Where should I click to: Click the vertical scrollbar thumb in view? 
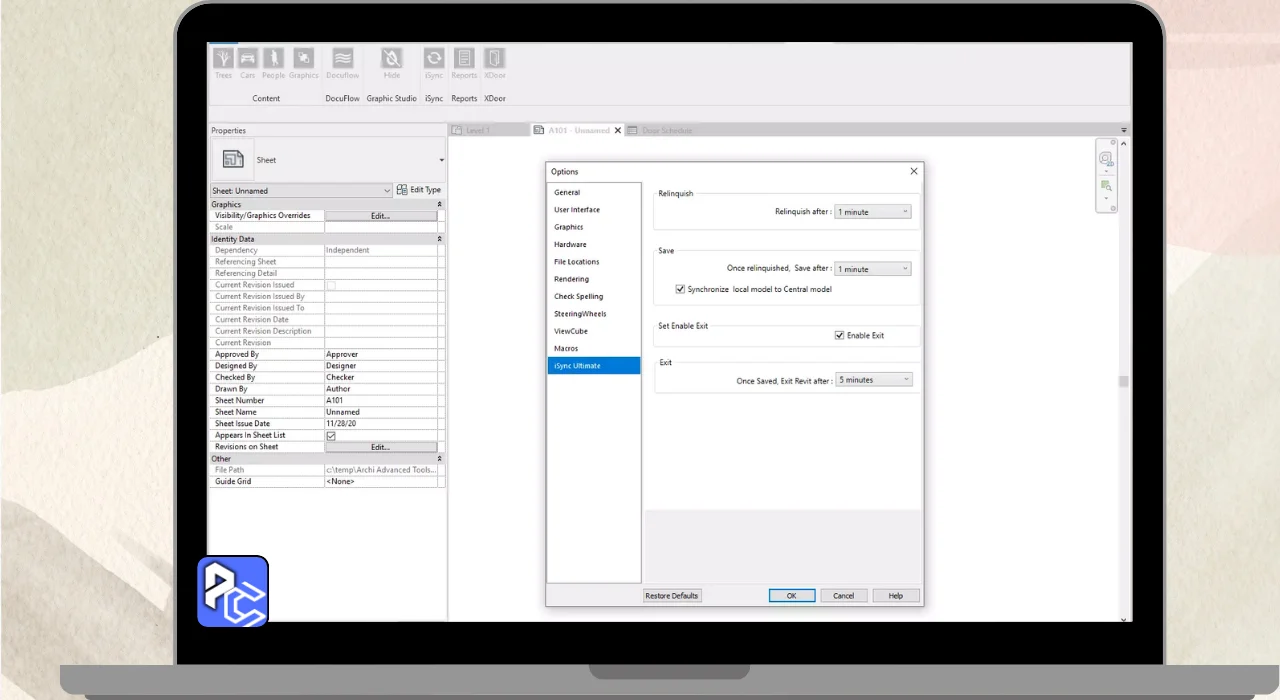click(1123, 381)
